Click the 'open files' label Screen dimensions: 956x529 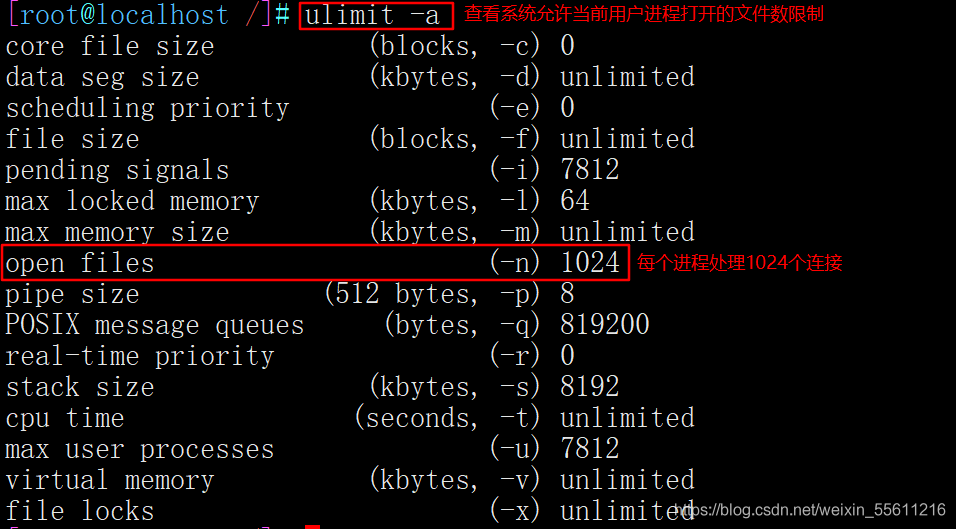coord(80,263)
